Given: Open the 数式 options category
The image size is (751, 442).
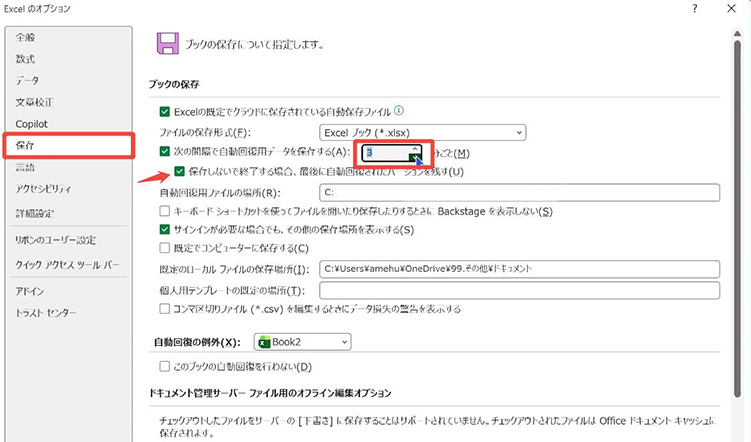Looking at the screenshot, I should click(25, 59).
